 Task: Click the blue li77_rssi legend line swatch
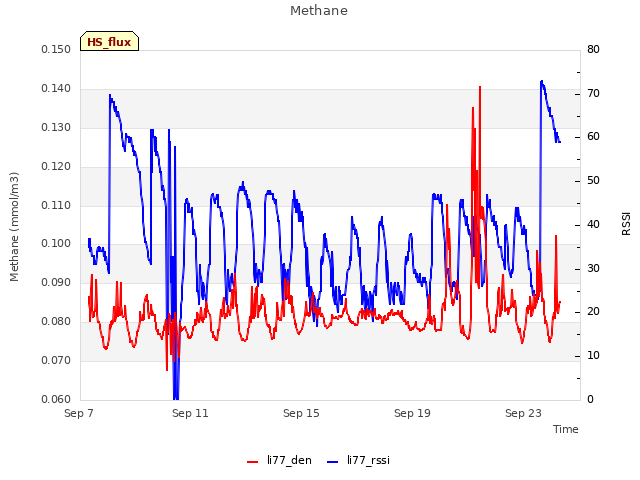(333, 462)
